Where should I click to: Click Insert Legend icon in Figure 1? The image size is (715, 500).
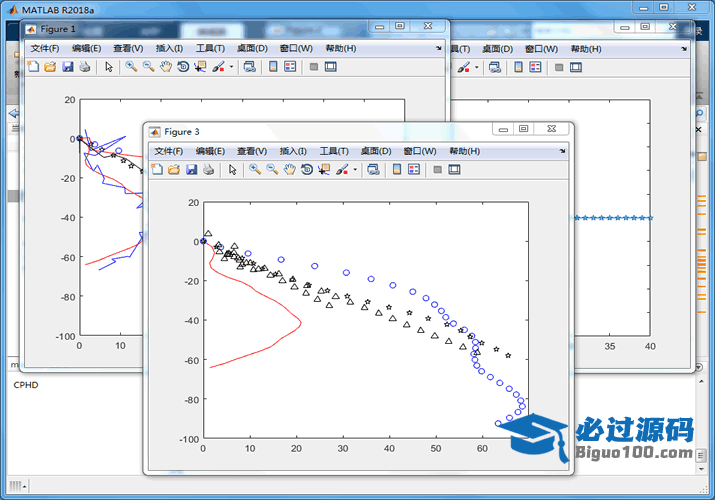pos(290,67)
